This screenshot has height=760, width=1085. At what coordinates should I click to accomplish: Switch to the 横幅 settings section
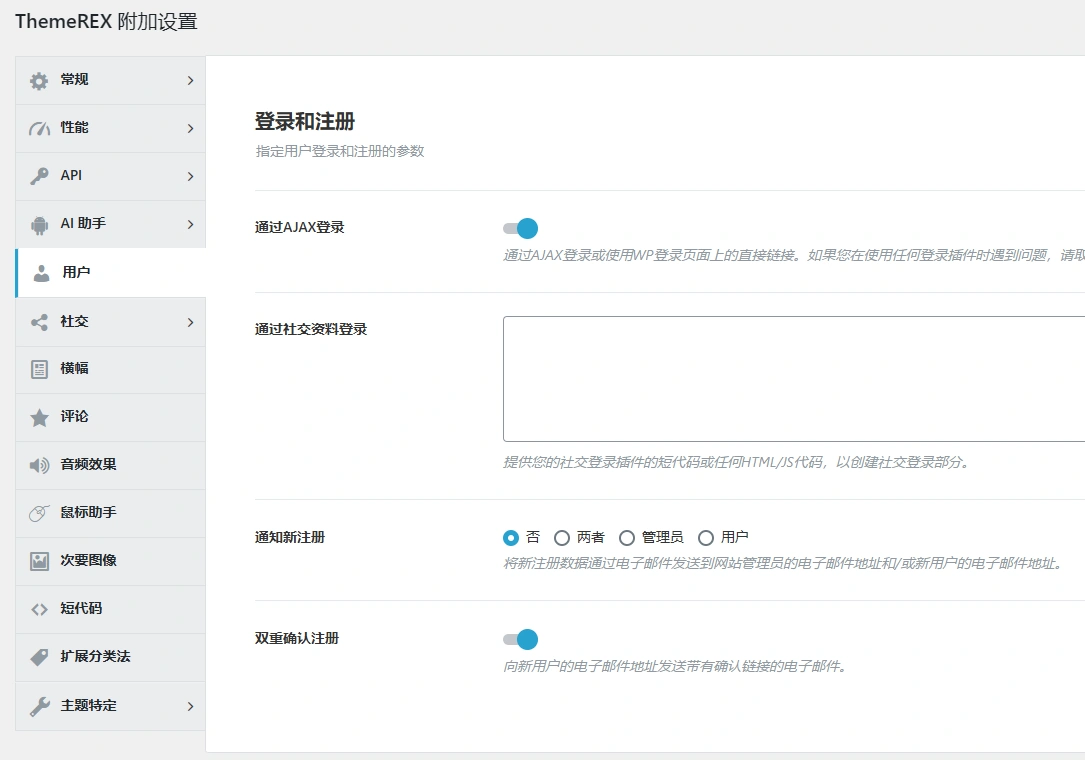pos(110,369)
